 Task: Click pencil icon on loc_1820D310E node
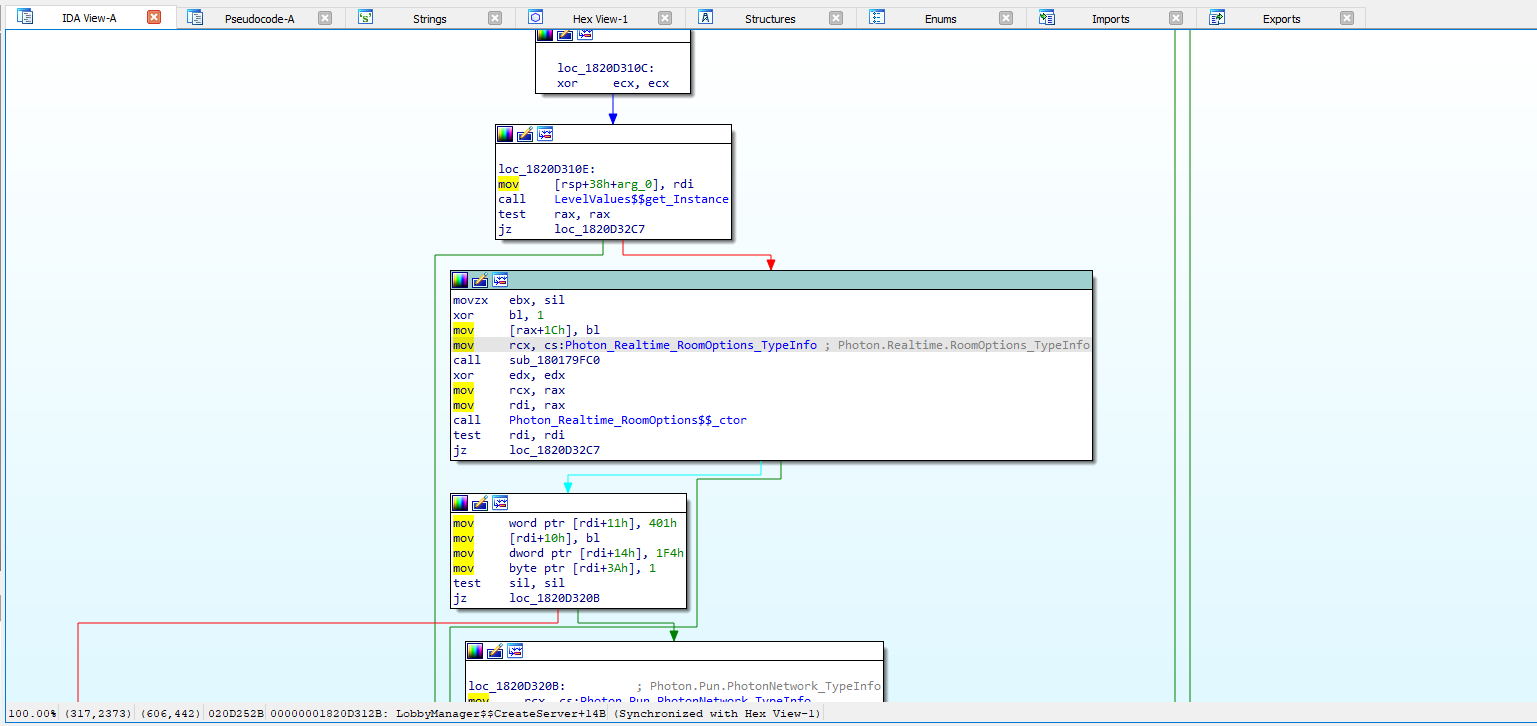pos(525,134)
